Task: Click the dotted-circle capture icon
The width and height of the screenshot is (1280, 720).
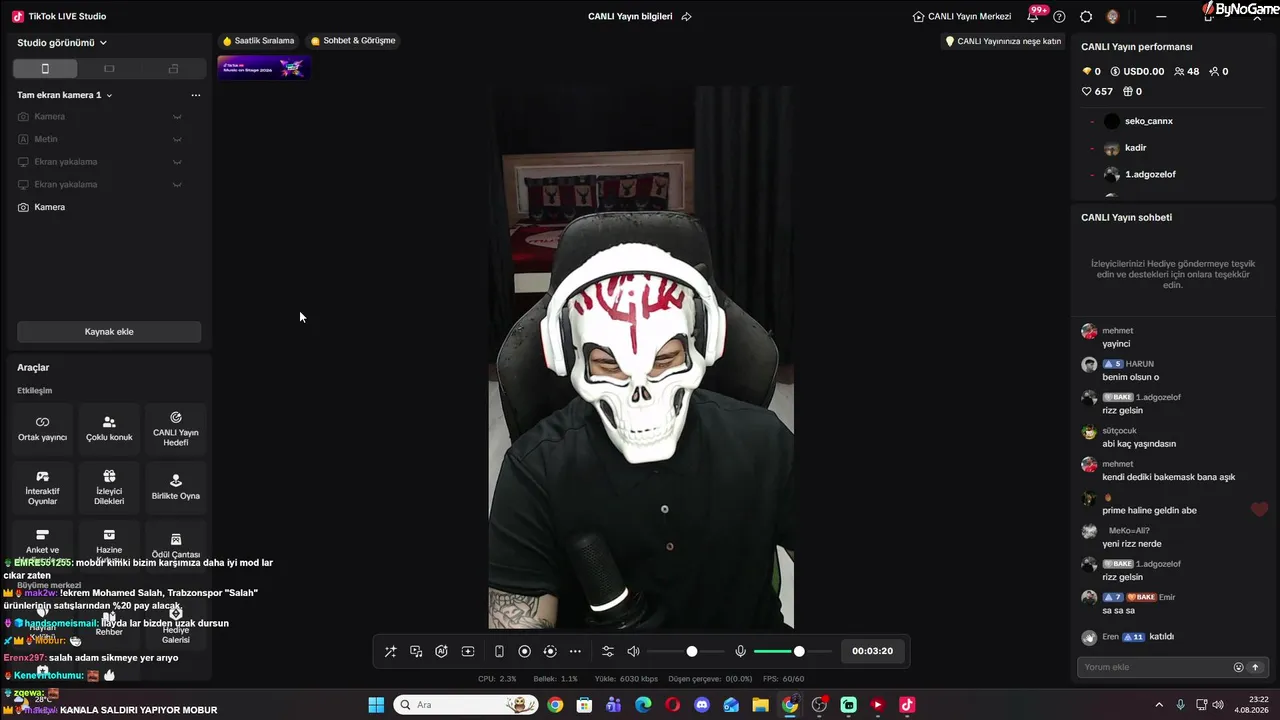Action: [x=549, y=651]
